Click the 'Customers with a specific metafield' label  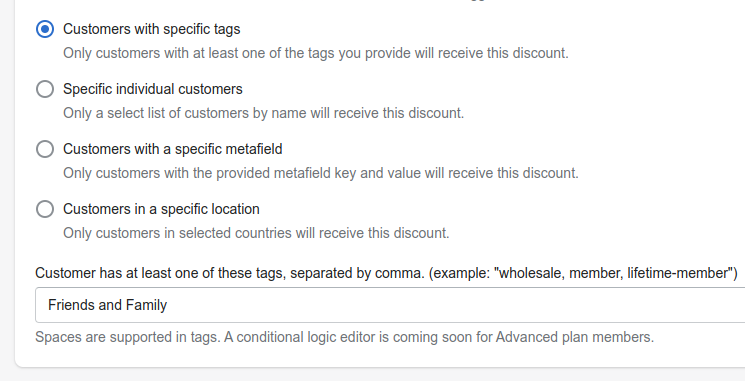[172, 149]
